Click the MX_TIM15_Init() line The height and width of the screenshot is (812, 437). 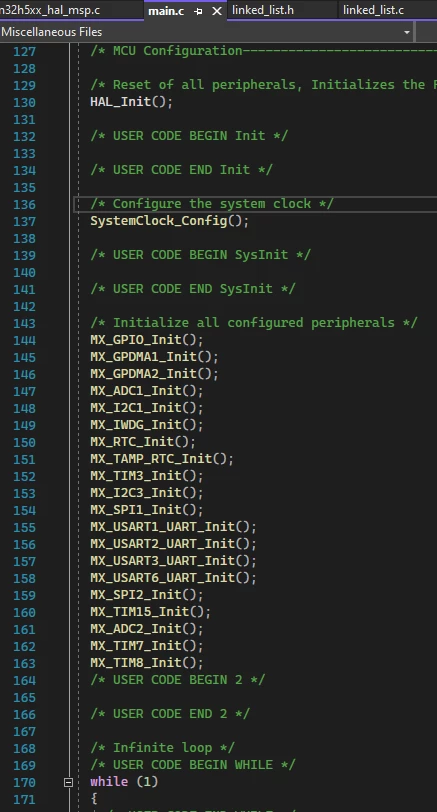point(150,612)
